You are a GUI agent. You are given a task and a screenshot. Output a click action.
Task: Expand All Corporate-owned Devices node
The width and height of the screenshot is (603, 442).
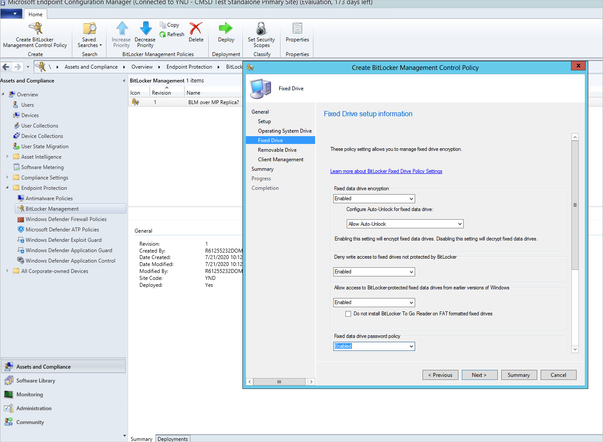coord(7,271)
